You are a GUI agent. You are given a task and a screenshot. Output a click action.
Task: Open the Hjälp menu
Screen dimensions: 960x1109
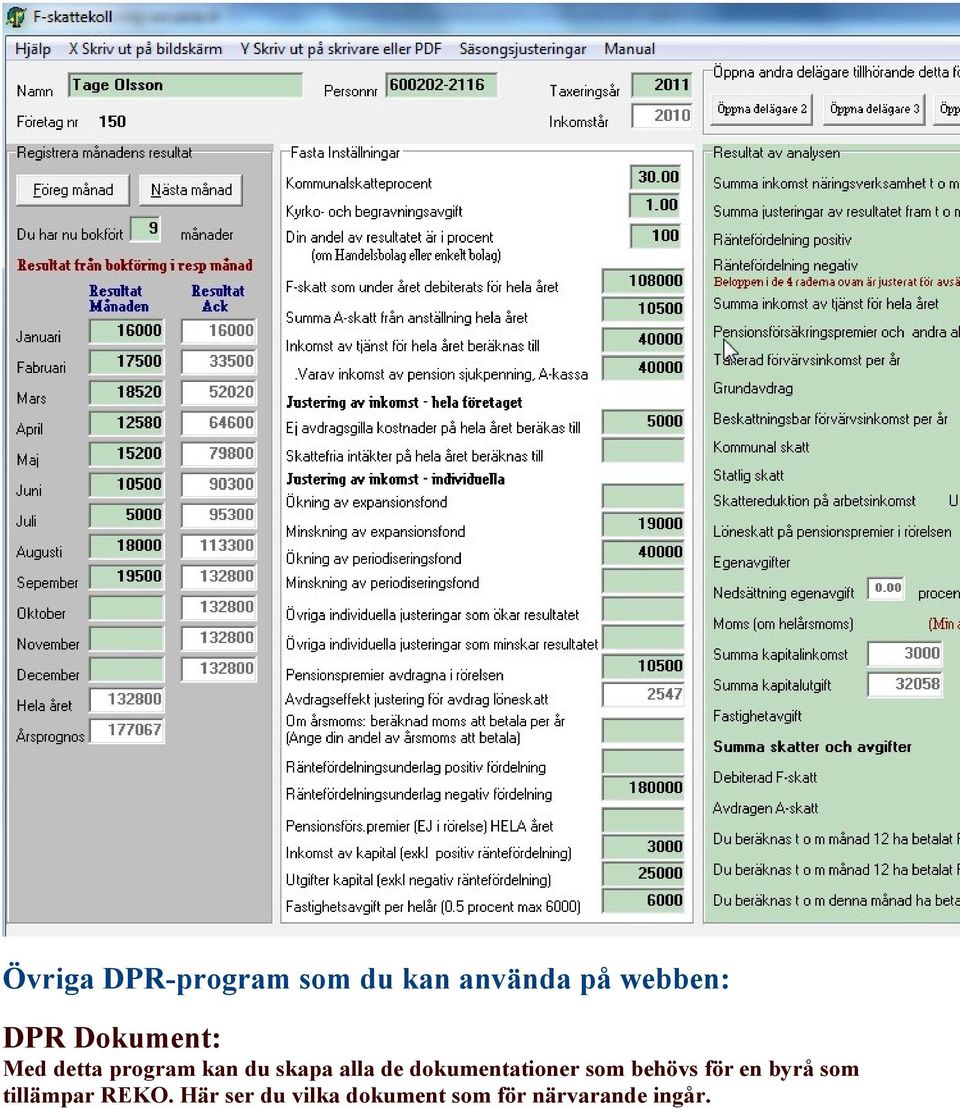click(x=33, y=49)
